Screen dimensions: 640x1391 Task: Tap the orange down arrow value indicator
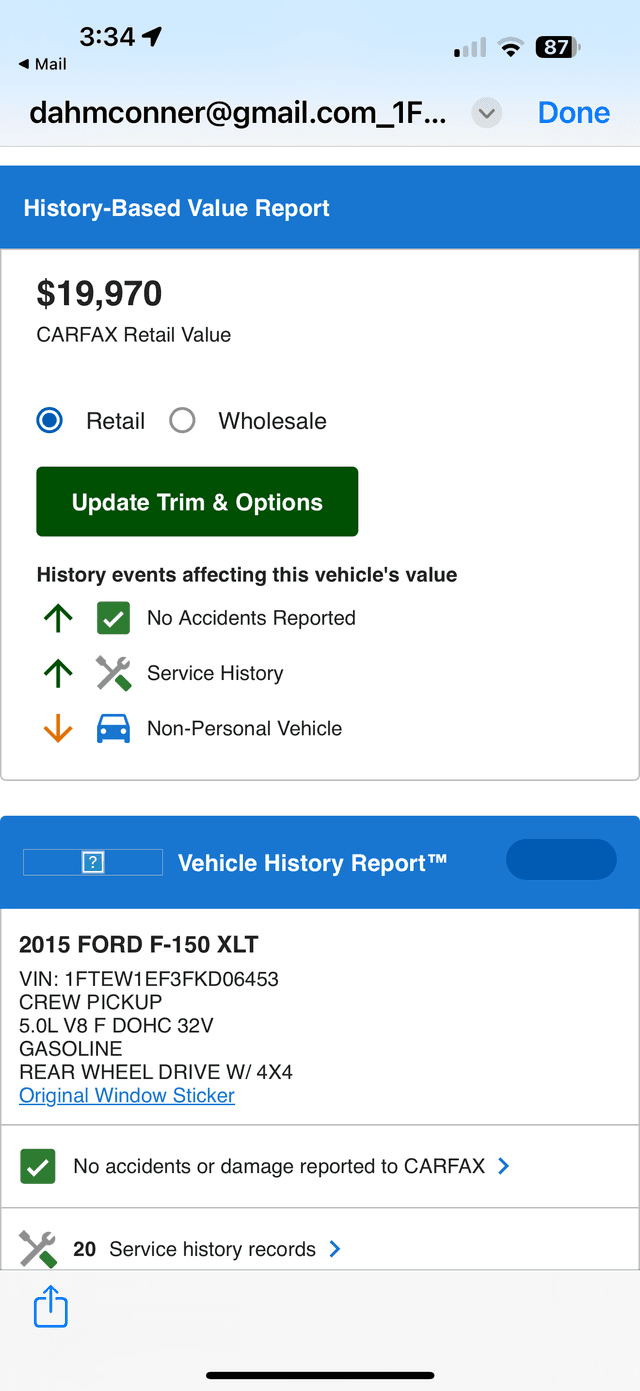[x=58, y=729]
